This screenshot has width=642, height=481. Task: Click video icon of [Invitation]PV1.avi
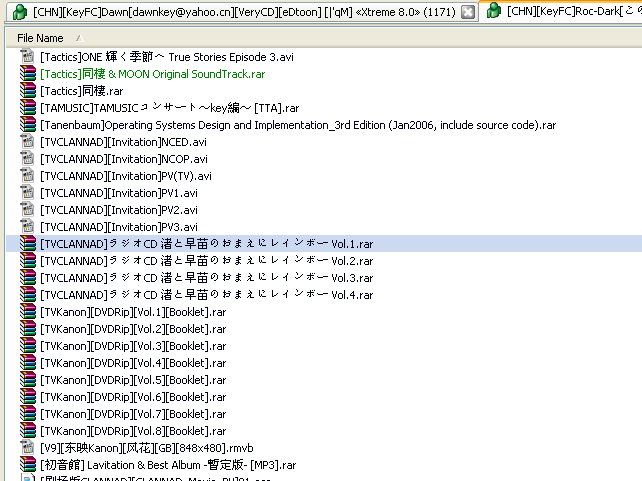pos(27,192)
